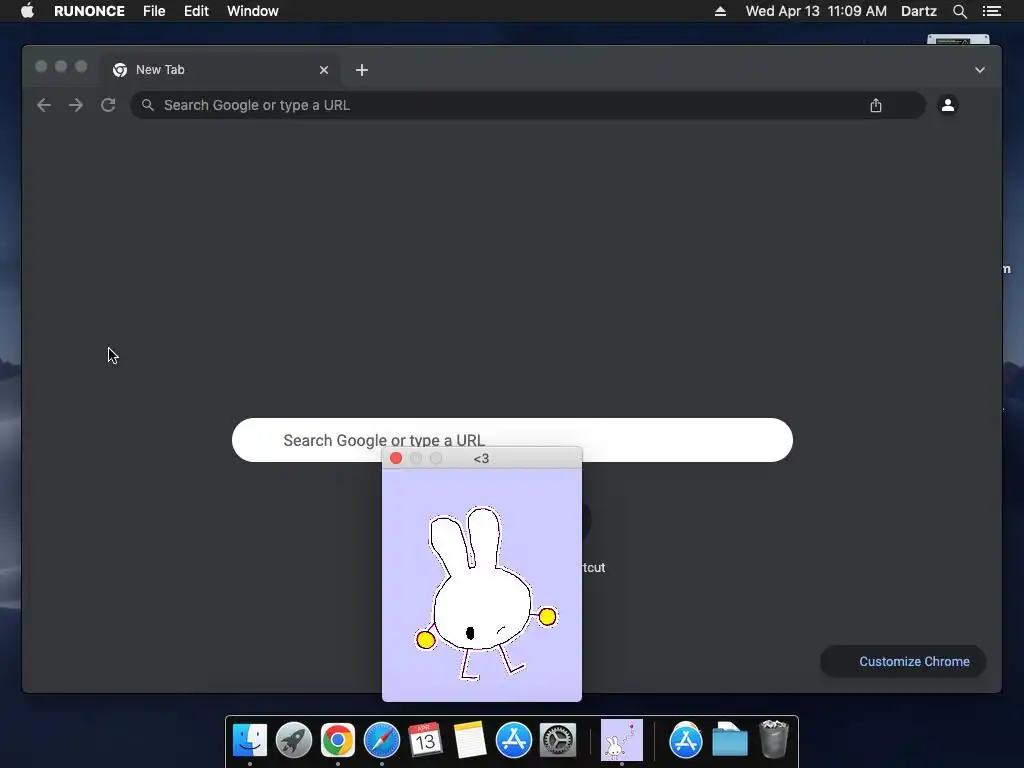Expand the tab search chevron in Chrome

click(x=980, y=70)
